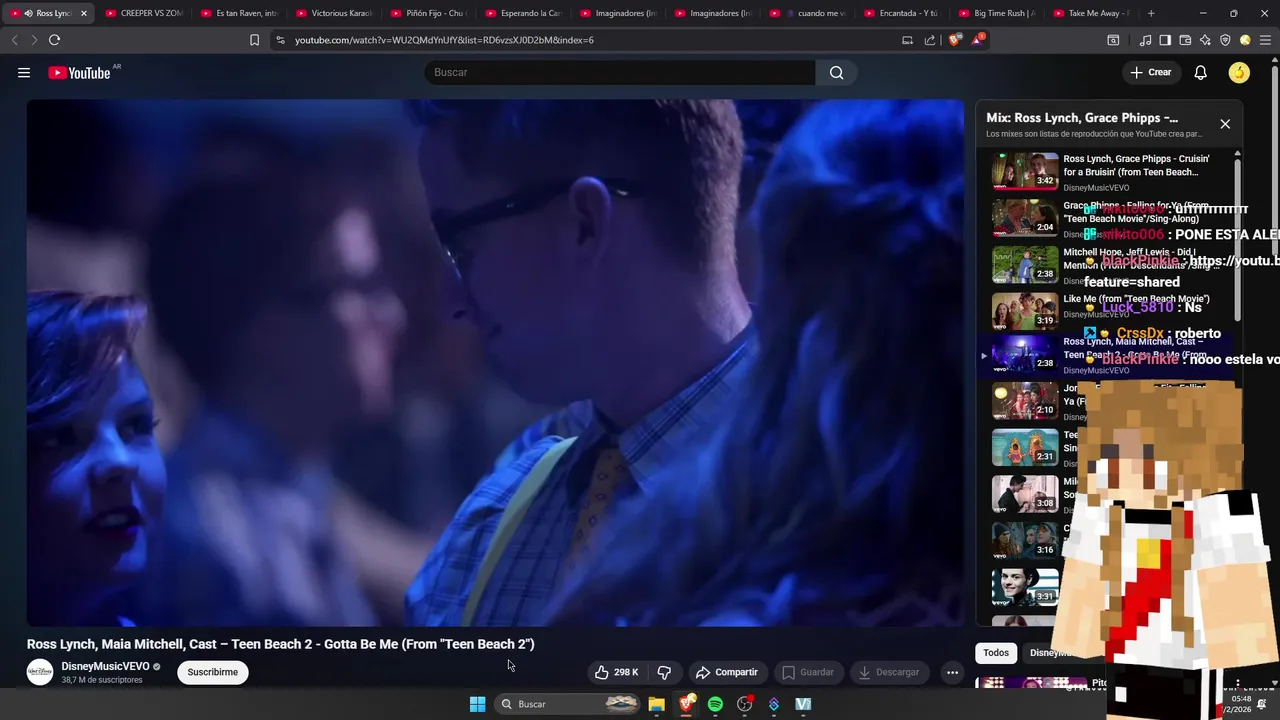Switch to the Big Time Rush tab

click(x=998, y=13)
